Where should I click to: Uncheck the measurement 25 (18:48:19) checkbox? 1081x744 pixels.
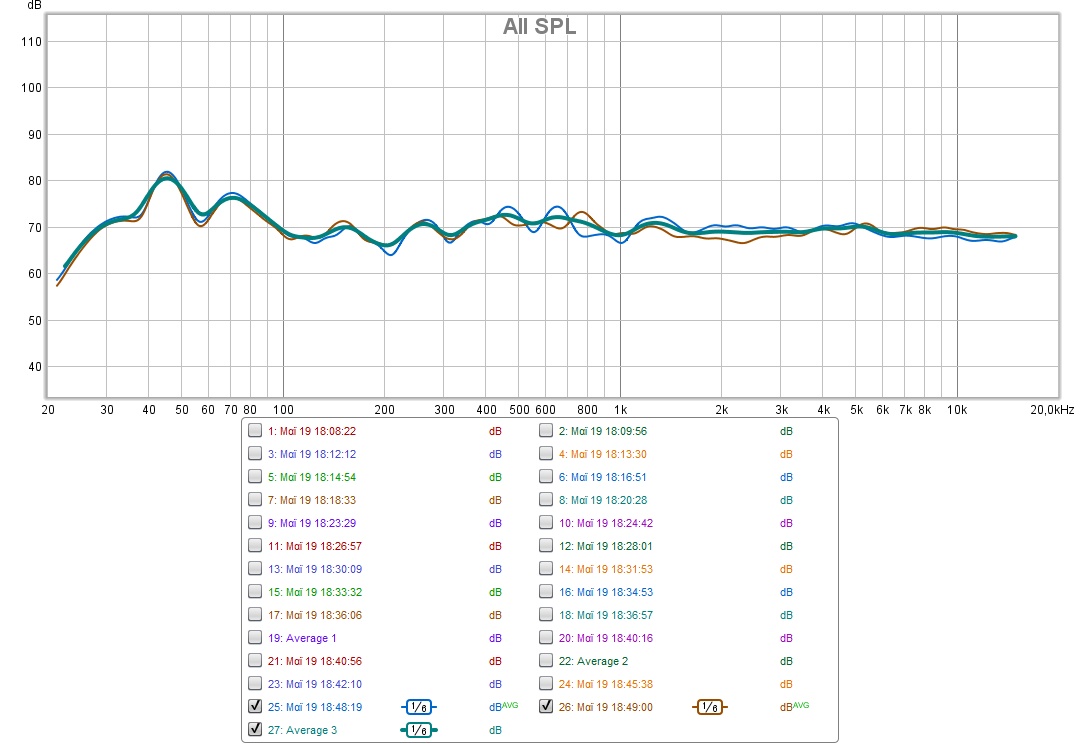[x=255, y=707]
